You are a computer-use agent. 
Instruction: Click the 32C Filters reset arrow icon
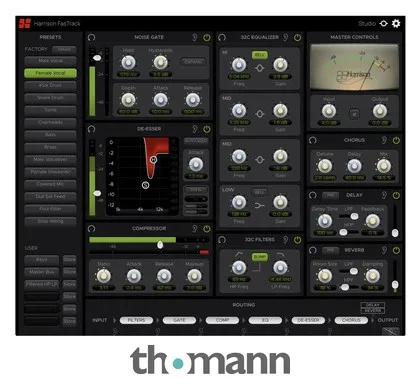point(222,240)
